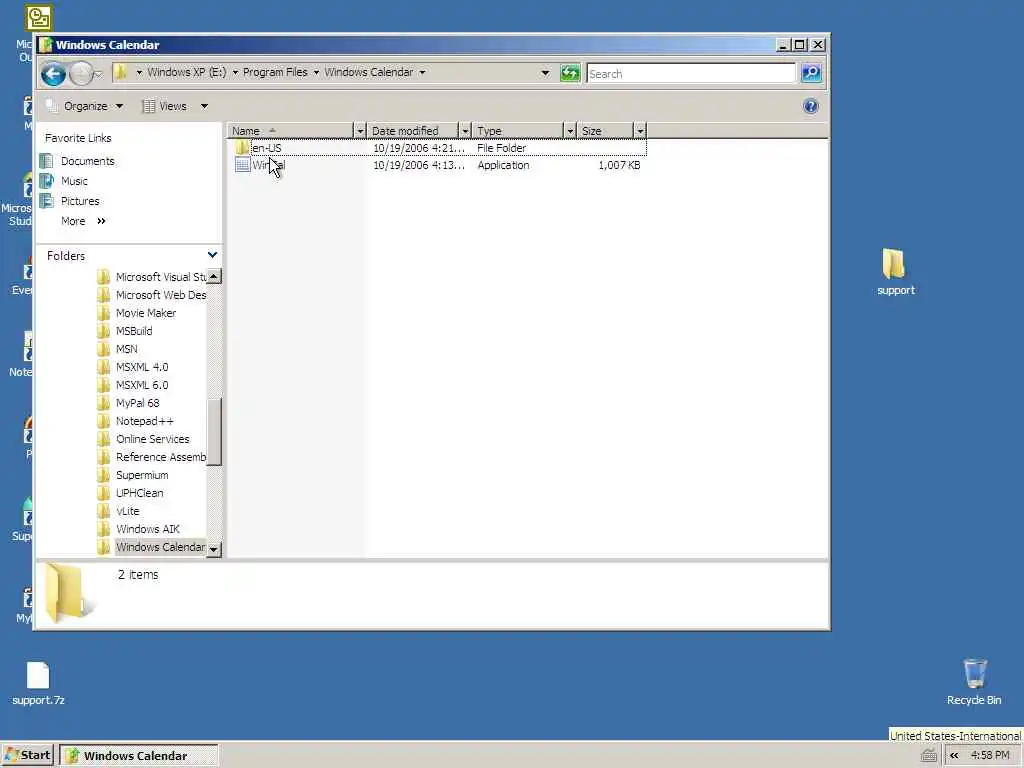Image resolution: width=1024 pixels, height=768 pixels.
Task: Click the top-left desktop shortcut icon
Action: 39,18
